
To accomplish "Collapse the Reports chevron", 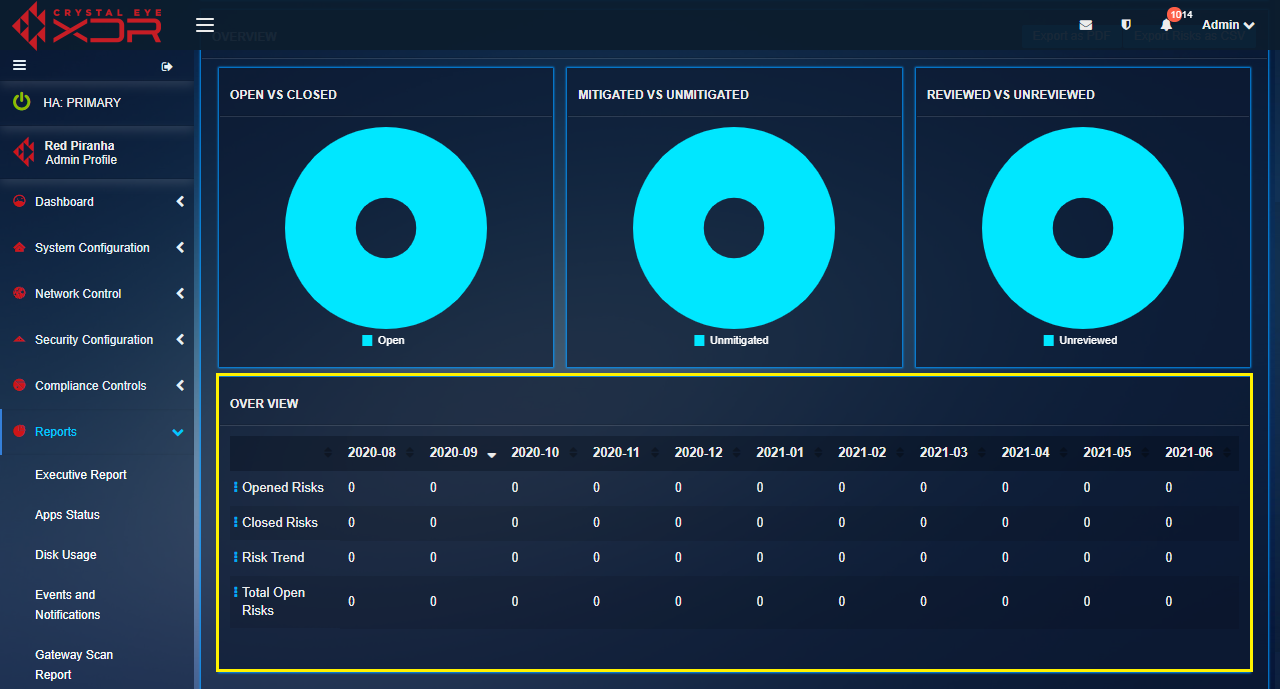I will pos(178,432).
